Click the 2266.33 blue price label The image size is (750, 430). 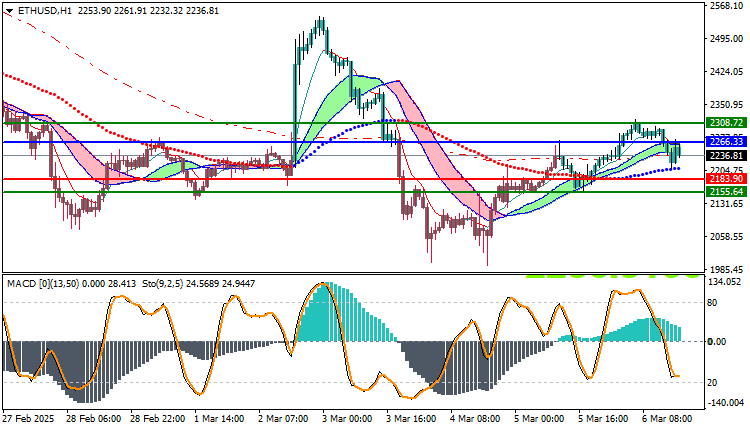tap(726, 142)
